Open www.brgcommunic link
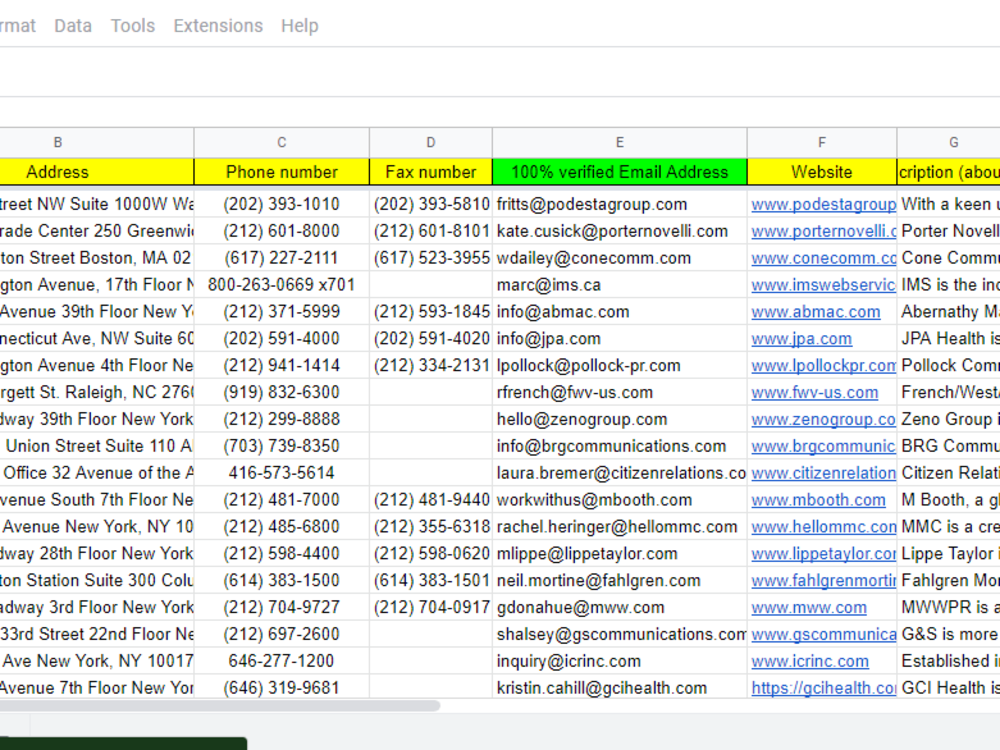This screenshot has width=1000, height=750. (823, 446)
